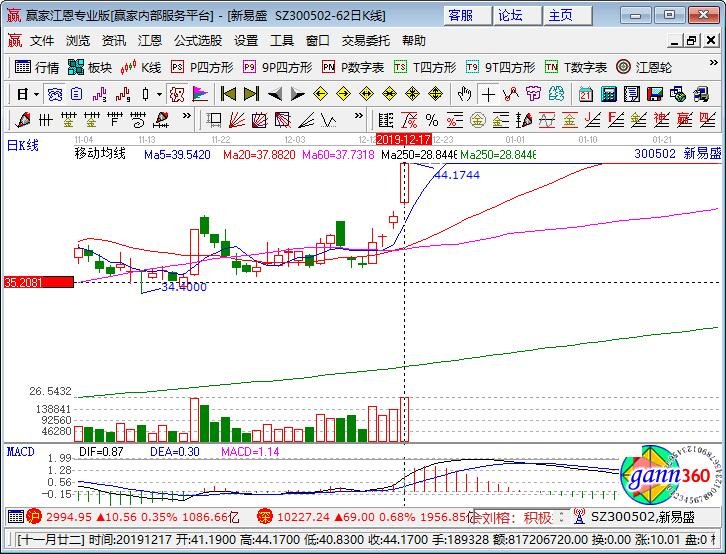Select the percent % tool icon
Image resolution: width=726 pixels, height=554 pixels.
click(432, 120)
